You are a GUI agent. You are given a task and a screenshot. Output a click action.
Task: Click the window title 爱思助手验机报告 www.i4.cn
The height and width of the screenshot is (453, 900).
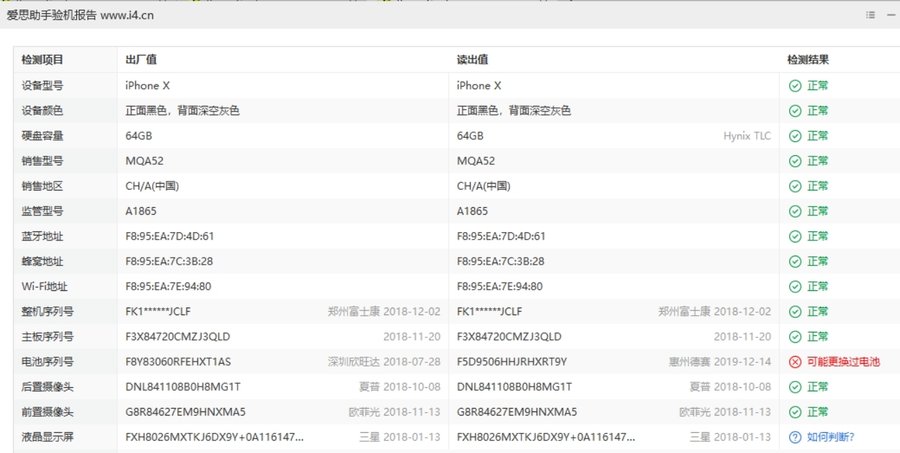point(80,16)
